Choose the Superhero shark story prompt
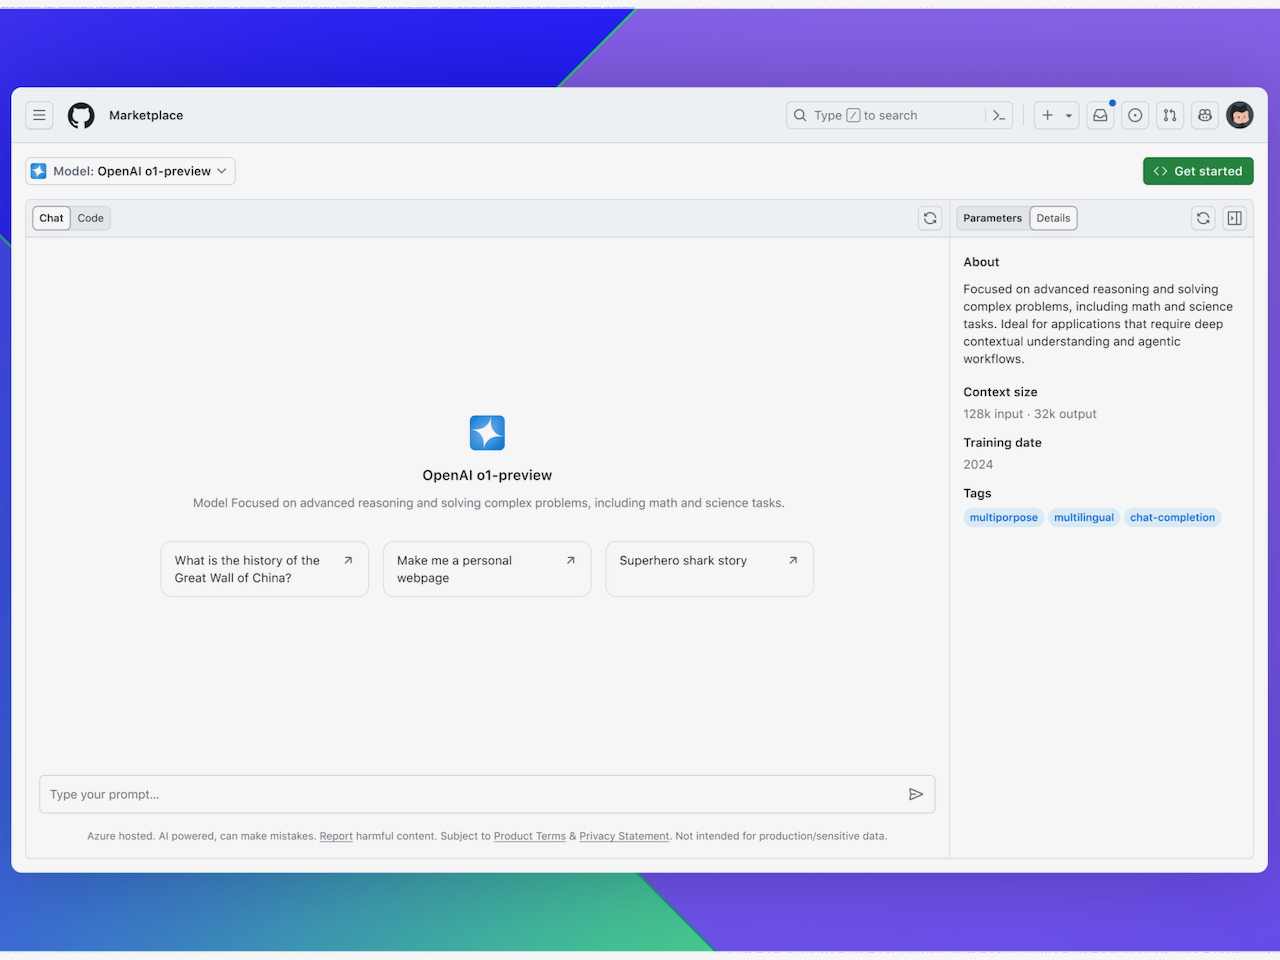 tap(710, 569)
